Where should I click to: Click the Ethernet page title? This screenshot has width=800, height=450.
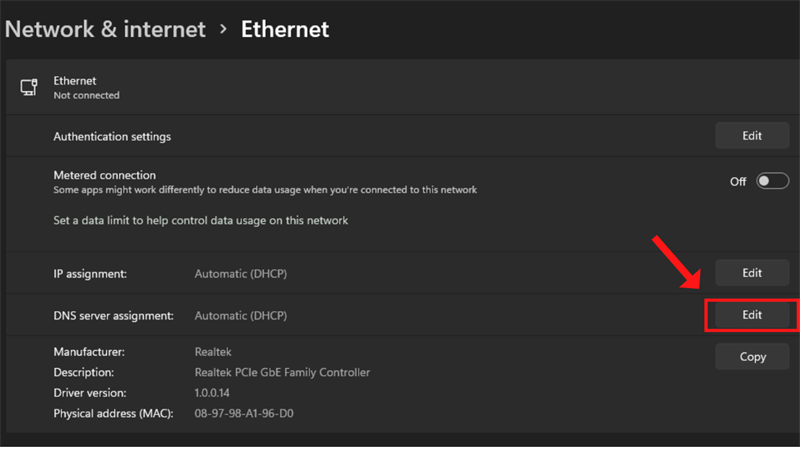(x=285, y=30)
